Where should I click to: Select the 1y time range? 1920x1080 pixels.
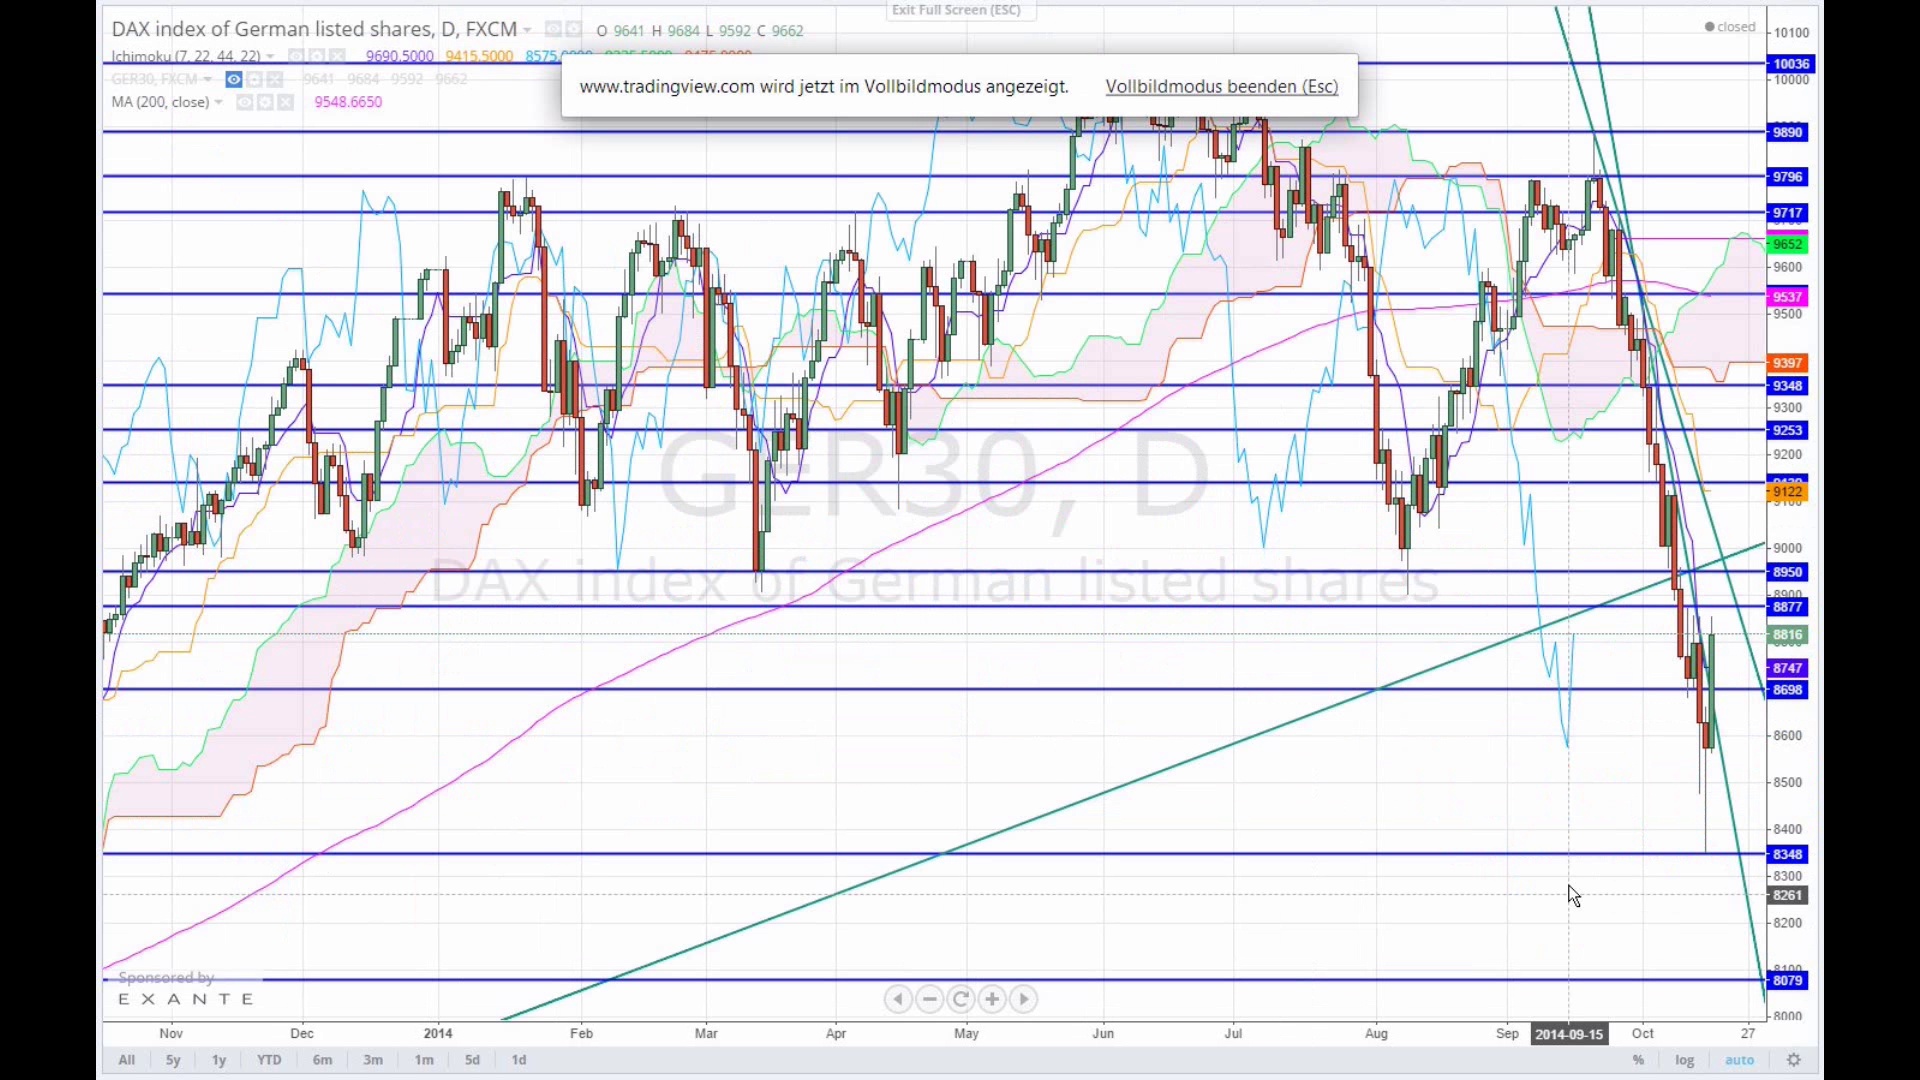pyautogui.click(x=219, y=1060)
